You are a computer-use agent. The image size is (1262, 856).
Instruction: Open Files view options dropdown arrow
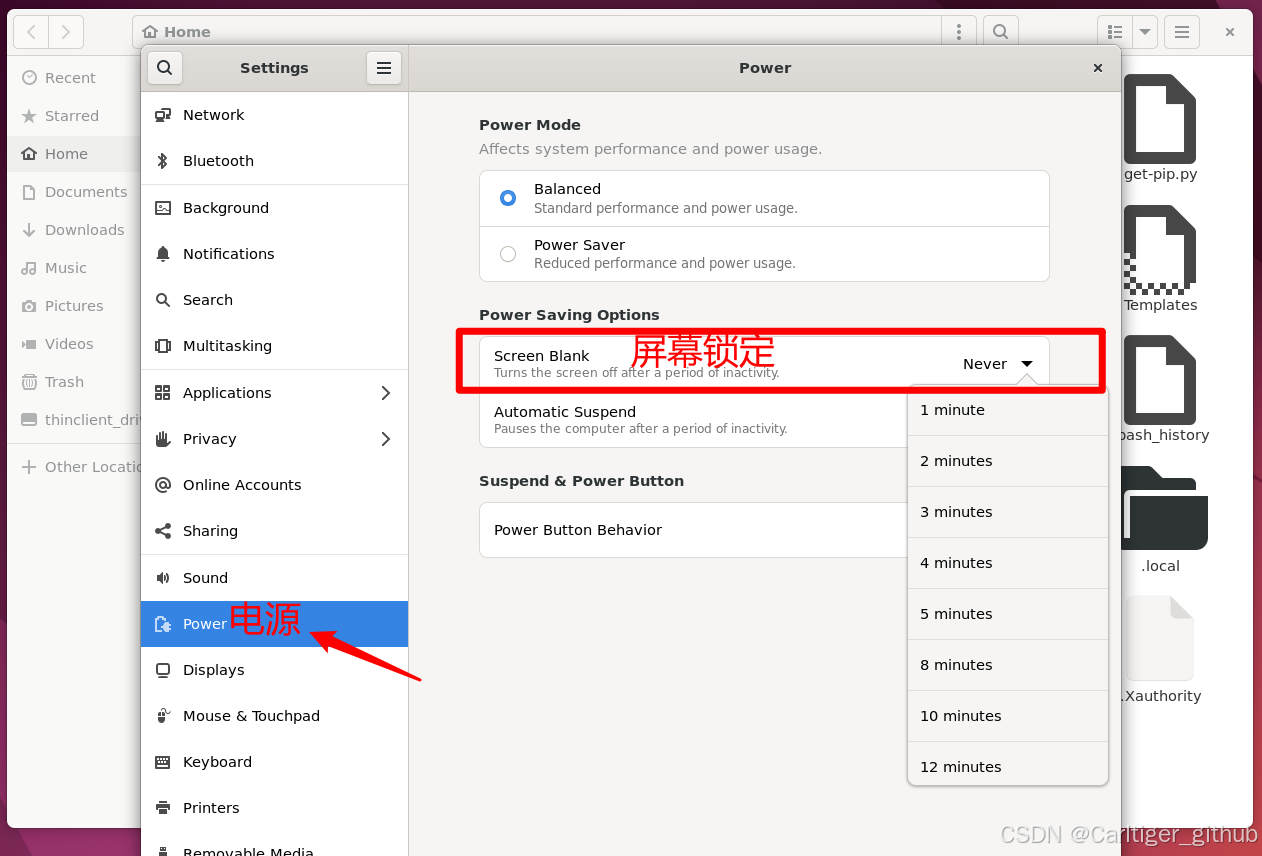pos(1145,32)
